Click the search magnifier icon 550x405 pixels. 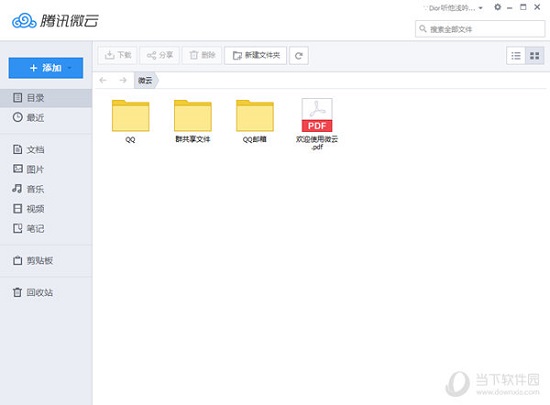(x=423, y=29)
